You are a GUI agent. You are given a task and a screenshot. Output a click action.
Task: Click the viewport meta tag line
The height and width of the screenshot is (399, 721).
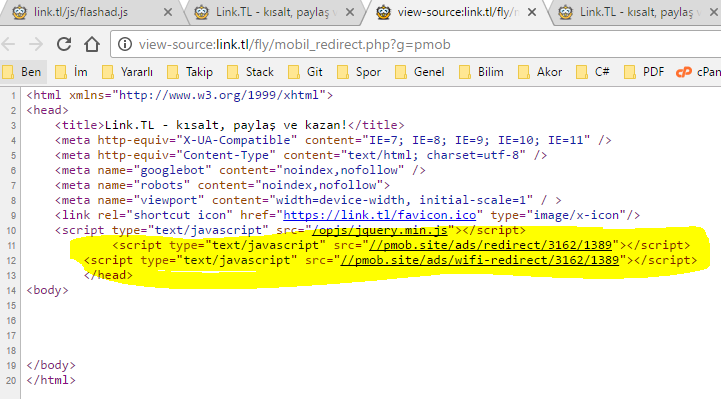pyautogui.click(x=308, y=200)
